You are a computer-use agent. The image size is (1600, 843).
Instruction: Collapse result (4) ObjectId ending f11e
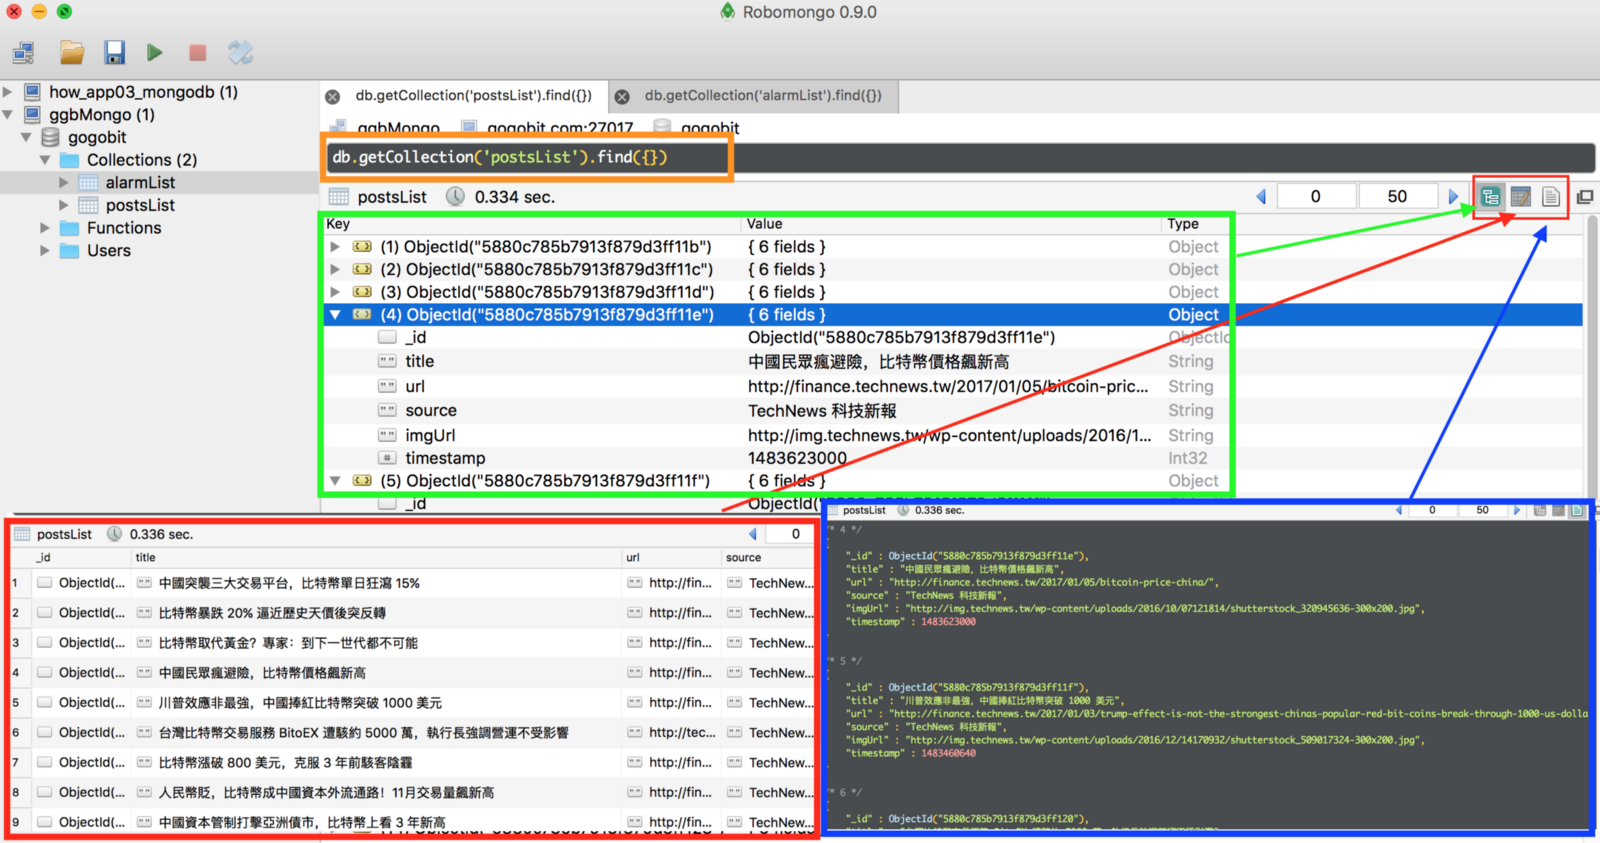(x=335, y=315)
